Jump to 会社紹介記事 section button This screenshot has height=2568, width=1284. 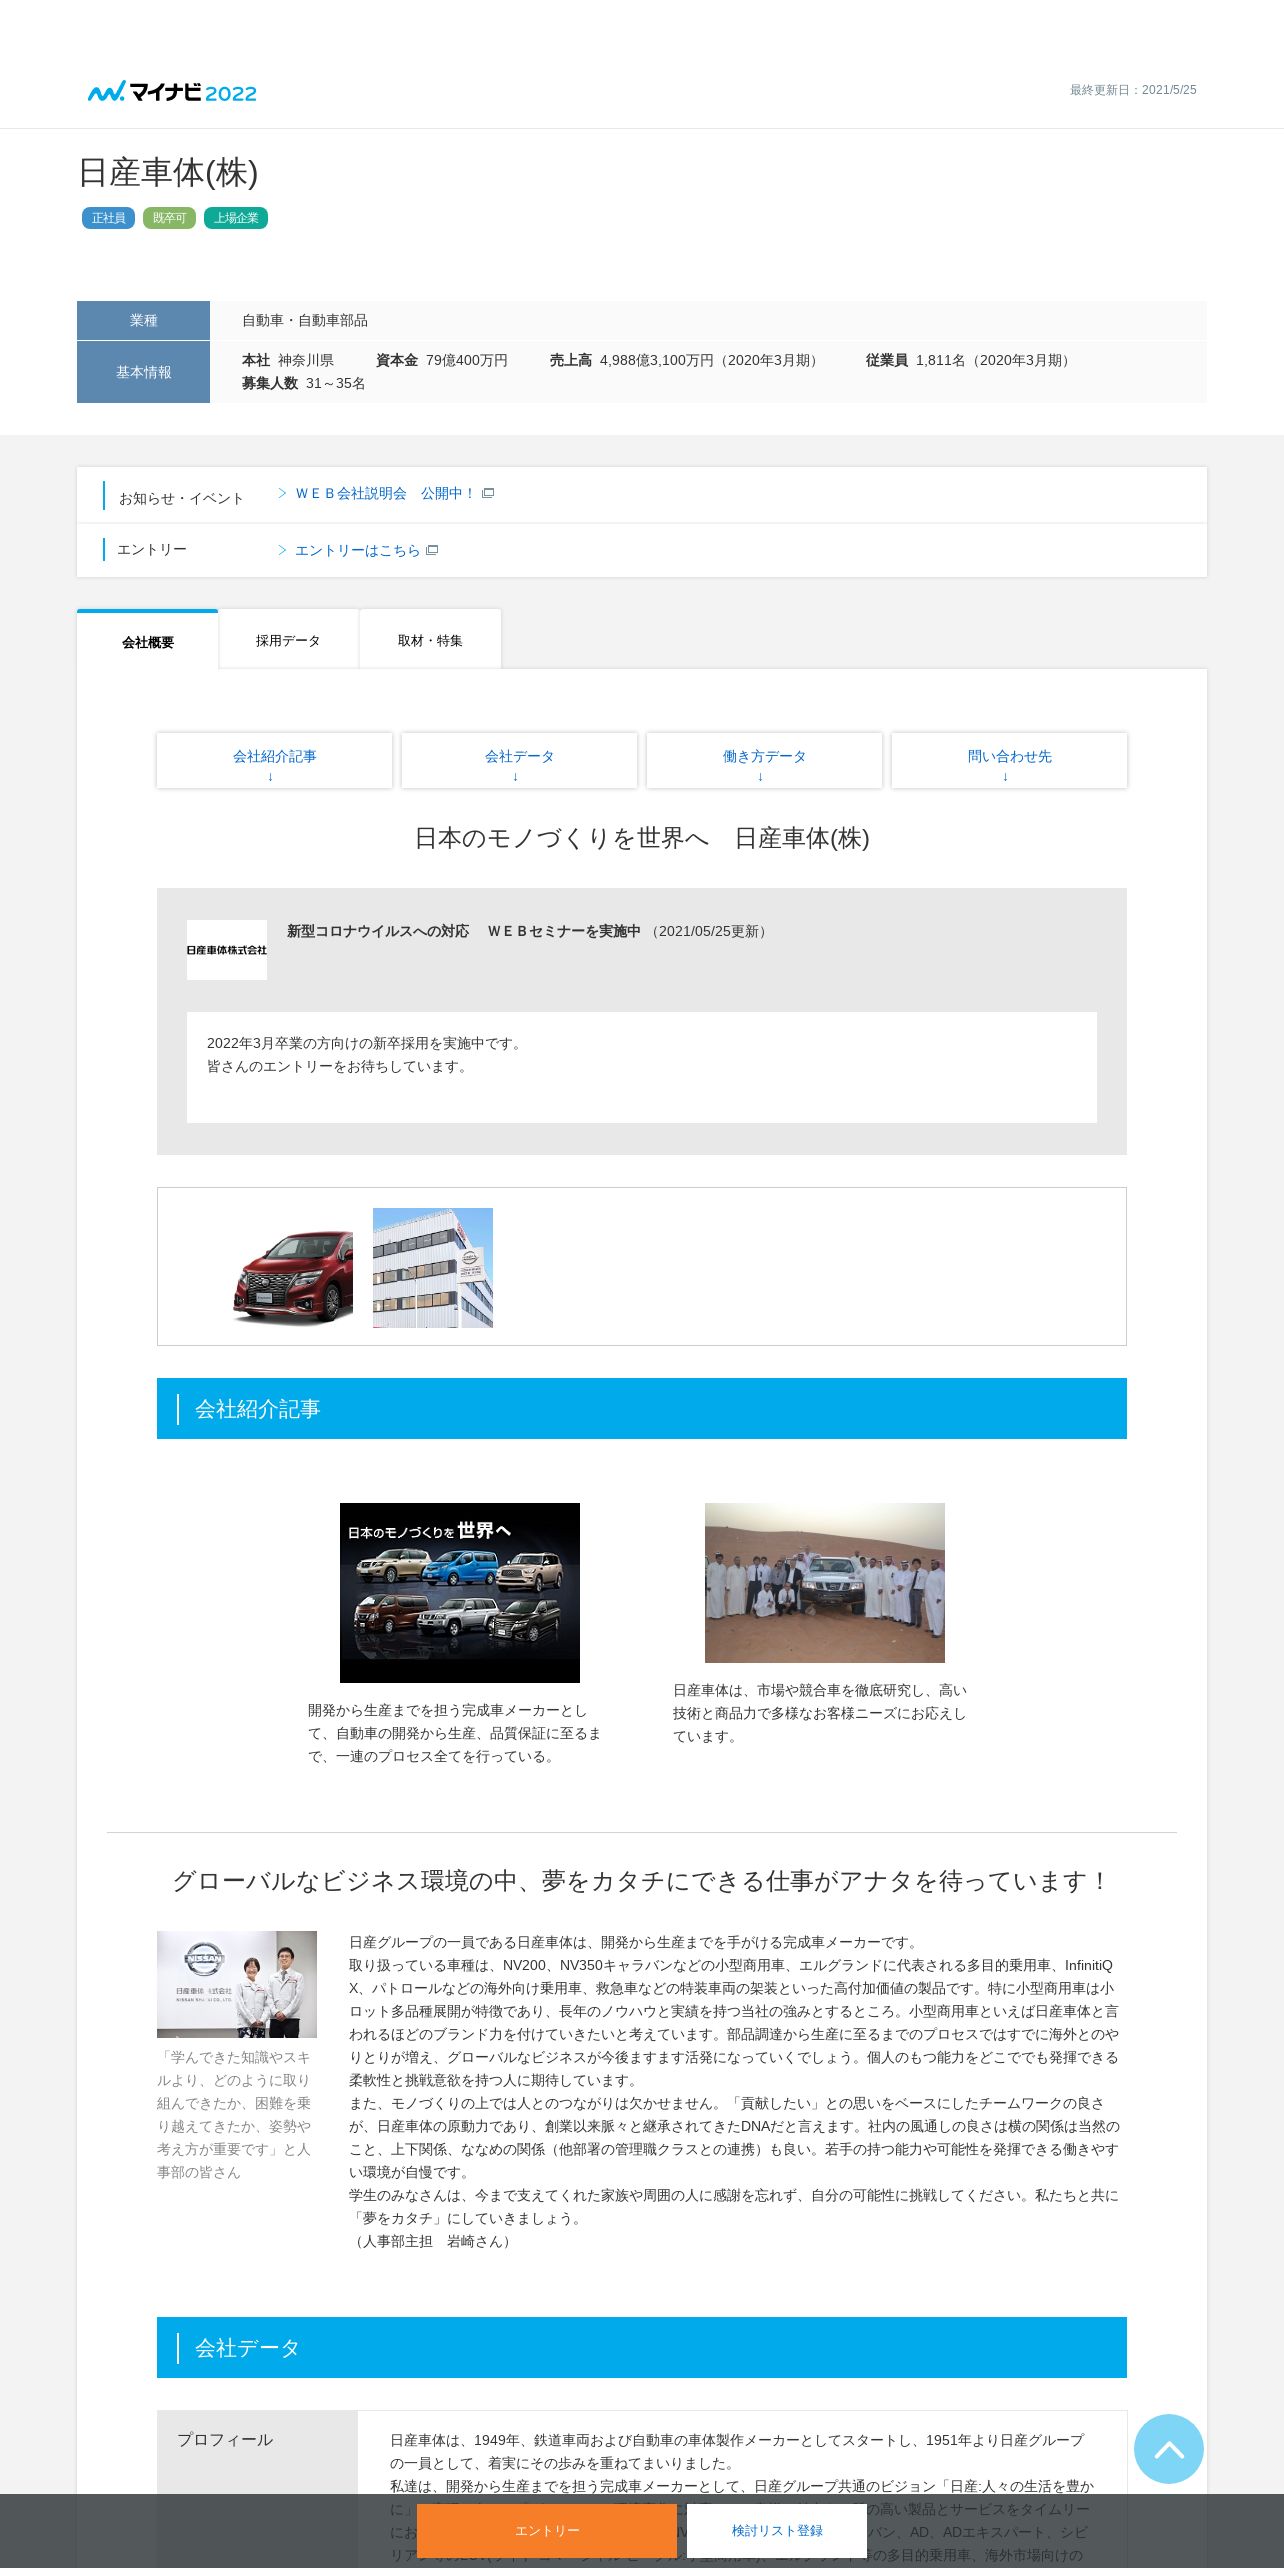[x=274, y=761]
